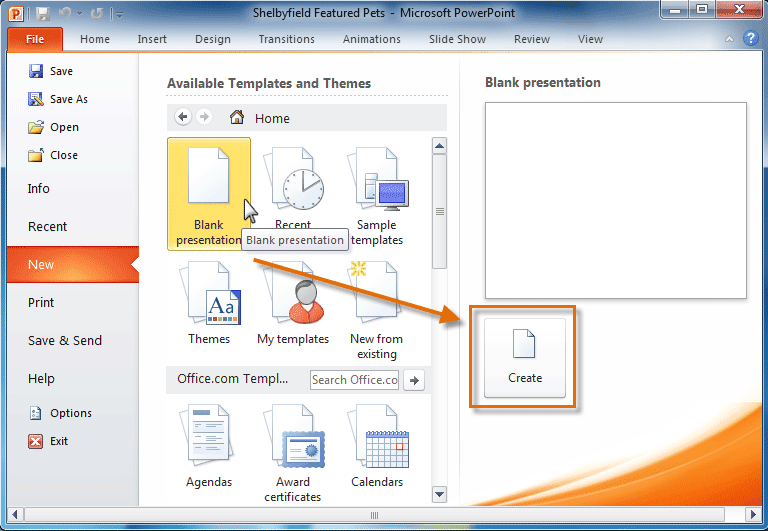Open Undo history dropdown arrow

[x=79, y=14]
